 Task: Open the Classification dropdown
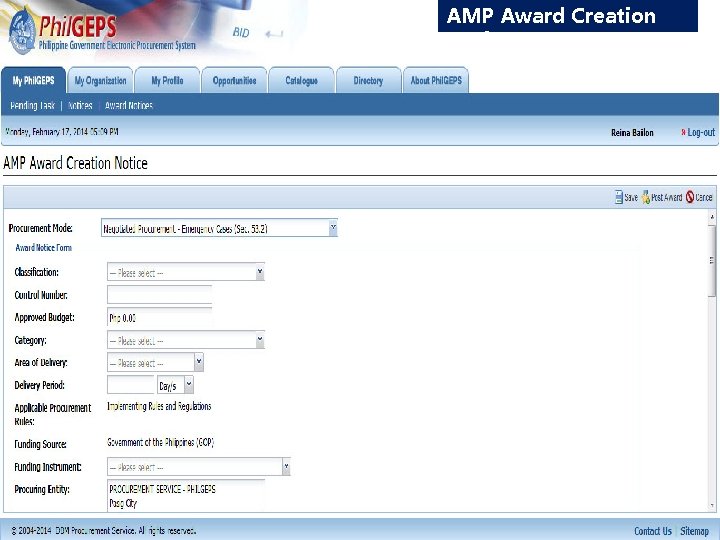(260, 272)
